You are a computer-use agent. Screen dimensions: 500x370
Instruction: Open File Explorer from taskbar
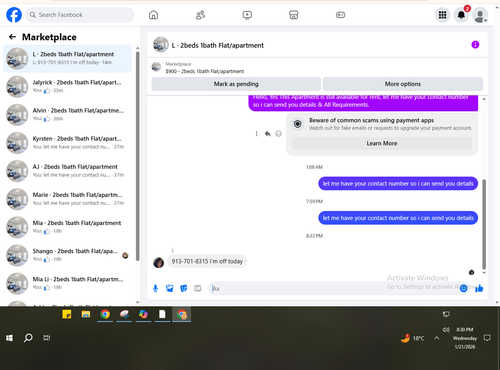pos(86,314)
